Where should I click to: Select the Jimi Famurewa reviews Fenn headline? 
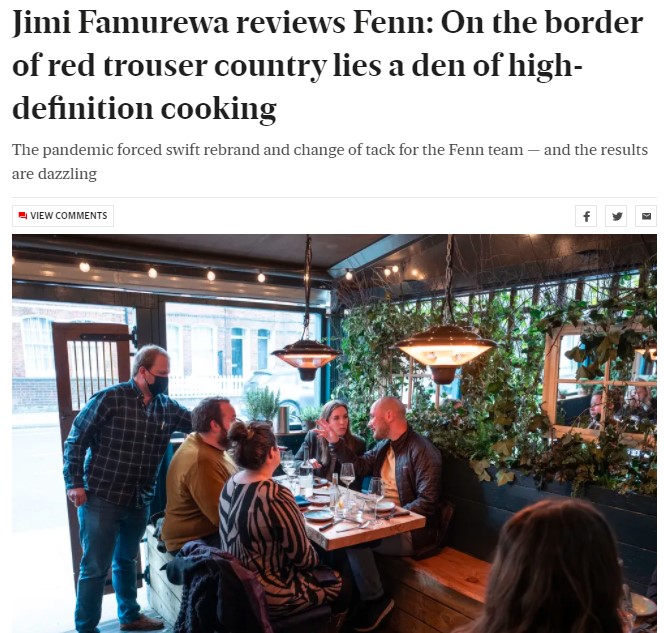point(327,65)
